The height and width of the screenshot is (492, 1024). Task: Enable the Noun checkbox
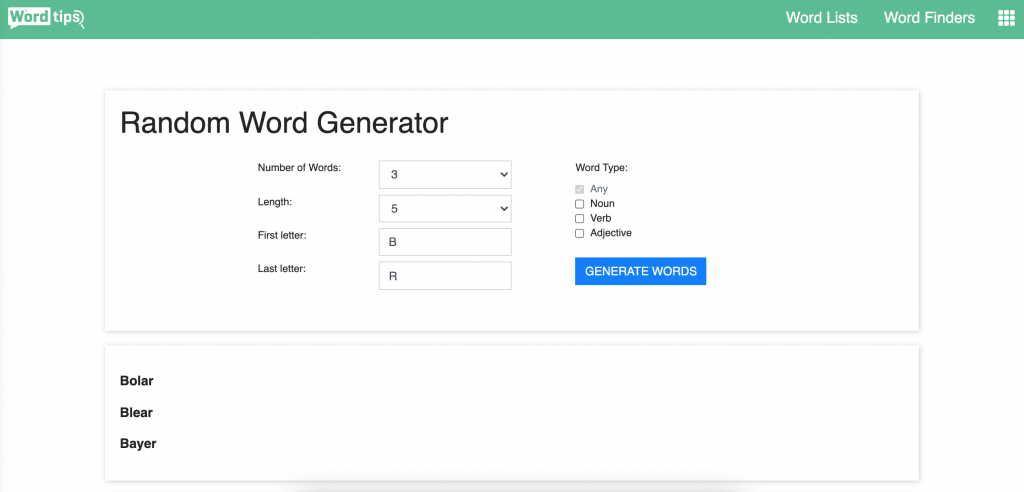pos(580,204)
